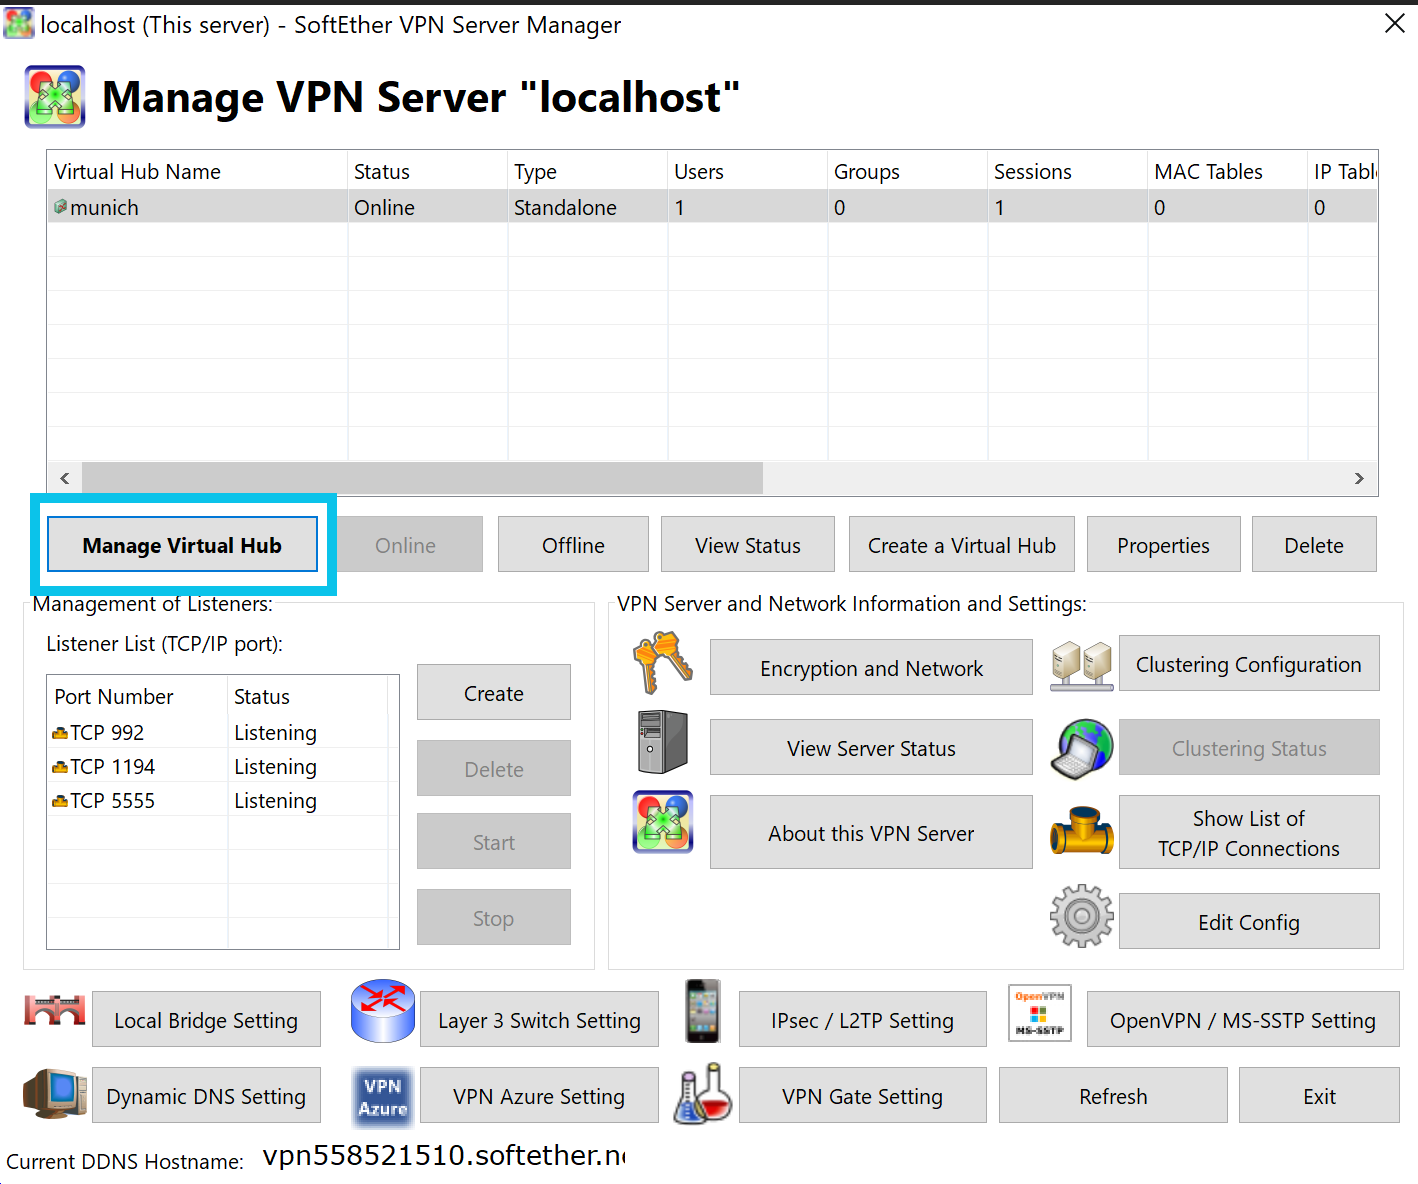
Task: Open VPN Azure Setting
Action: [x=539, y=1095]
